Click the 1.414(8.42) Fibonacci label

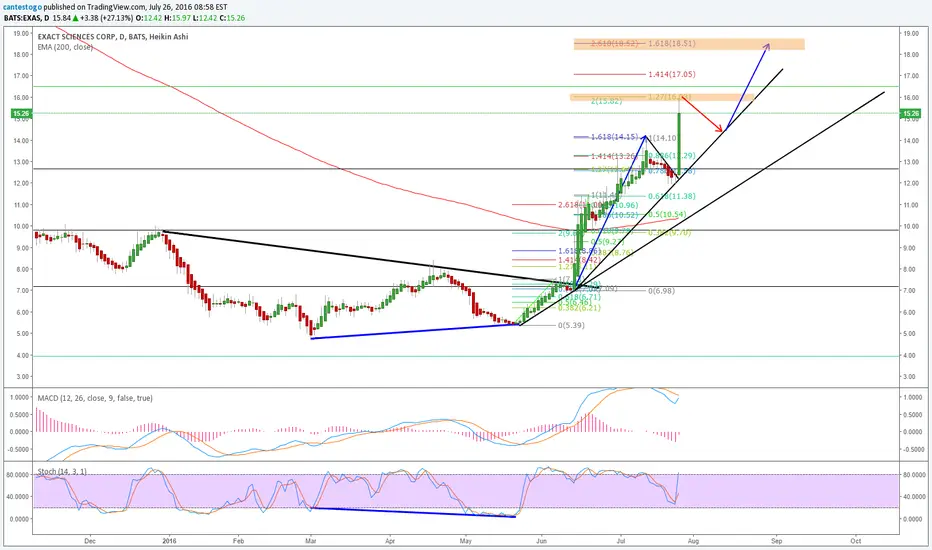coord(581,260)
